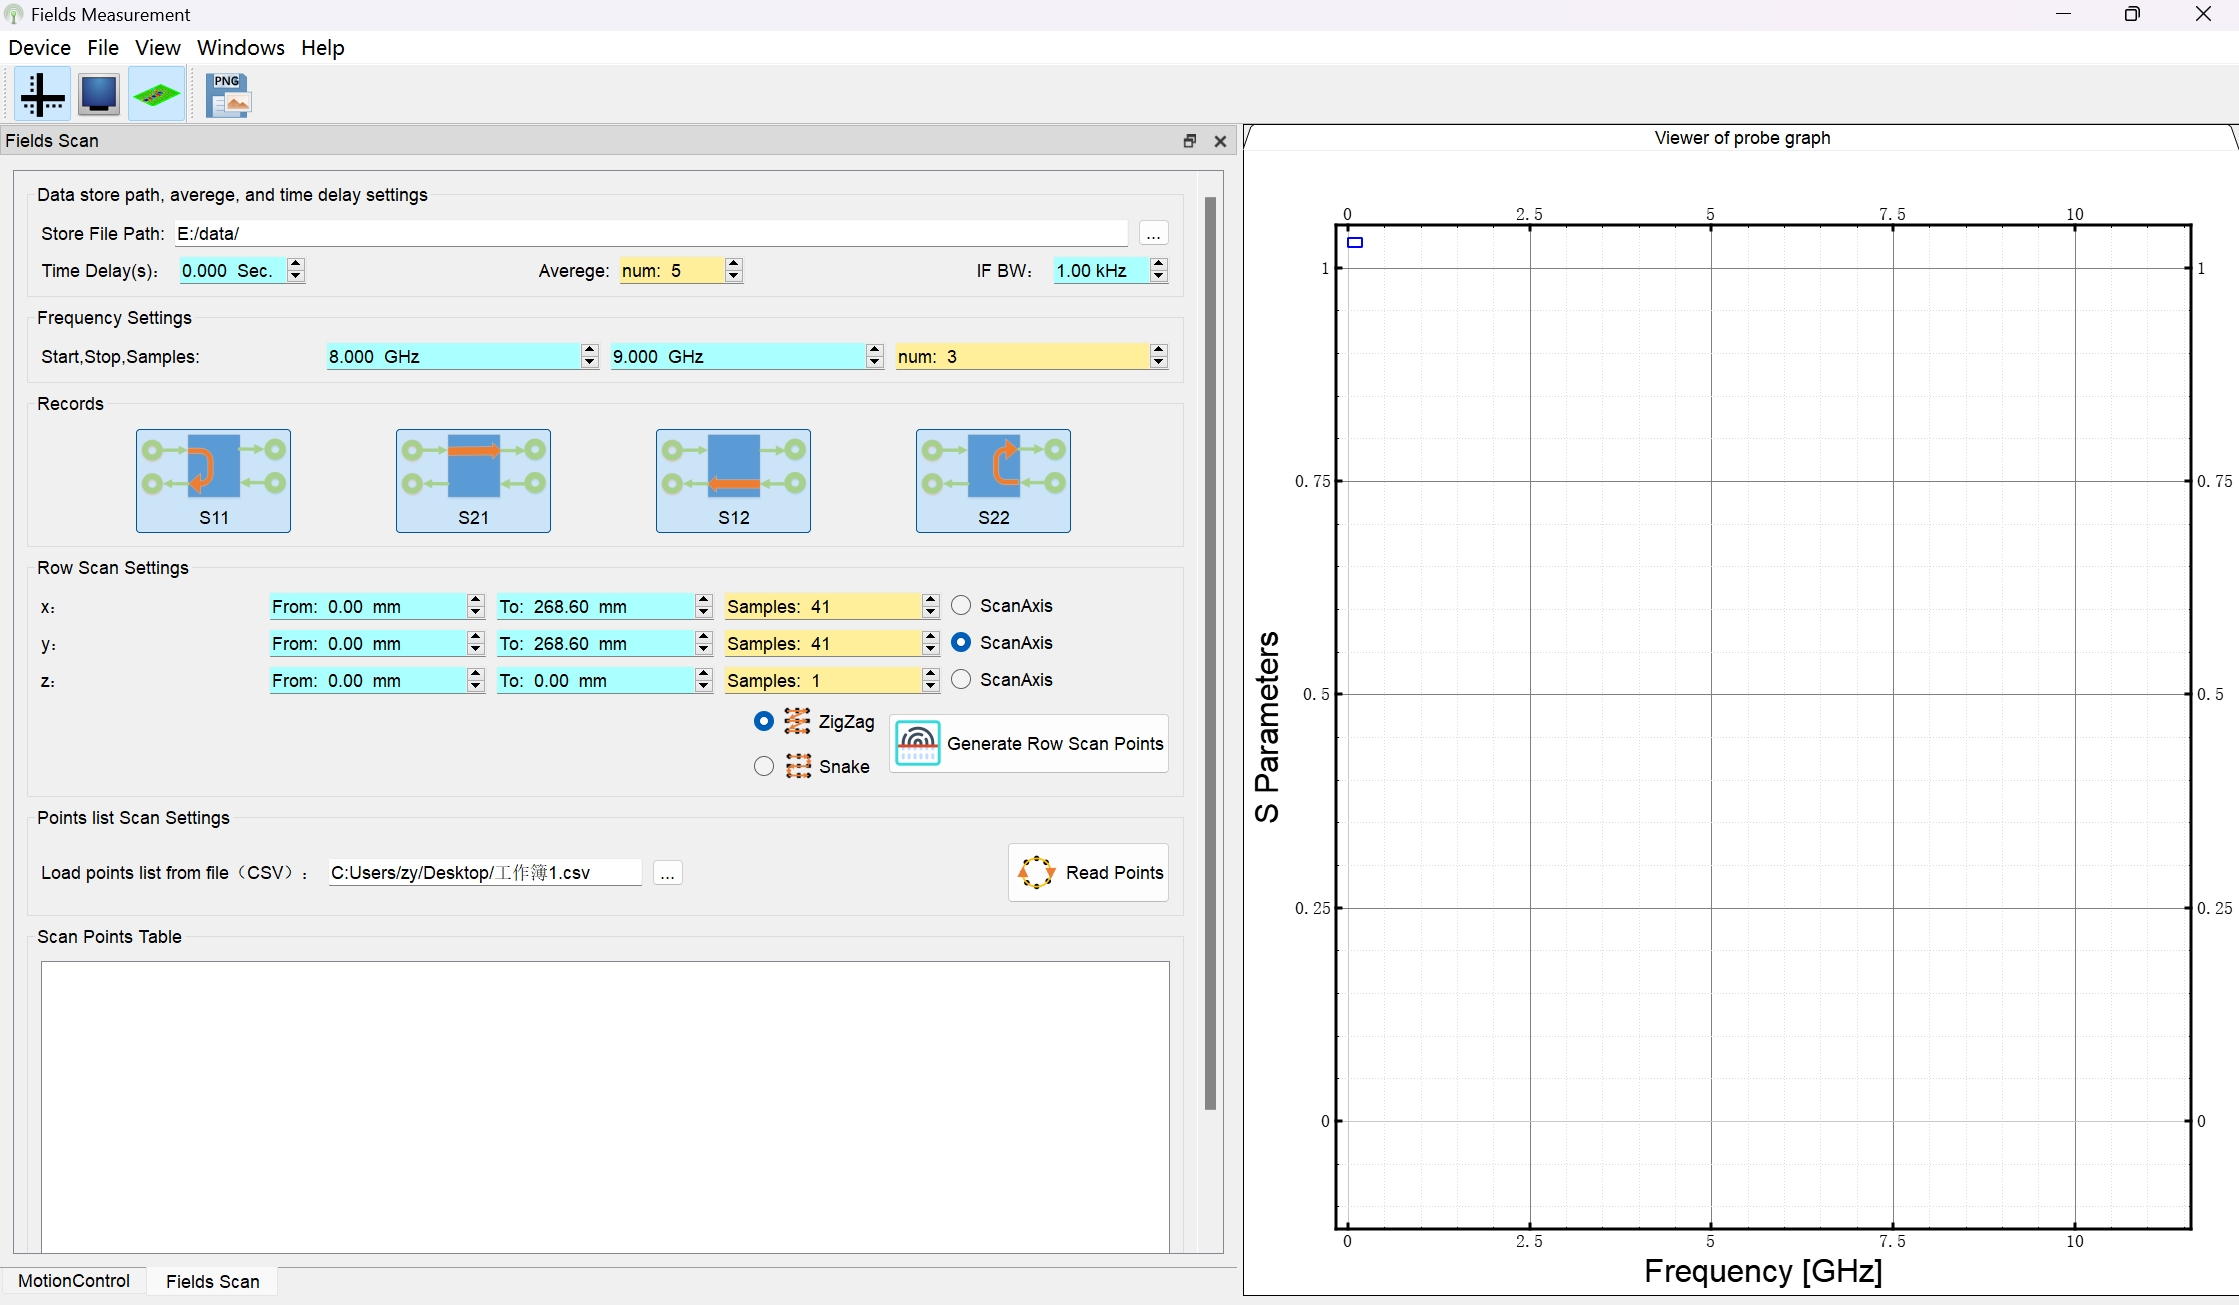Step up the IF BW value
Viewport: 2239px width, 1305px height.
tap(1159, 264)
